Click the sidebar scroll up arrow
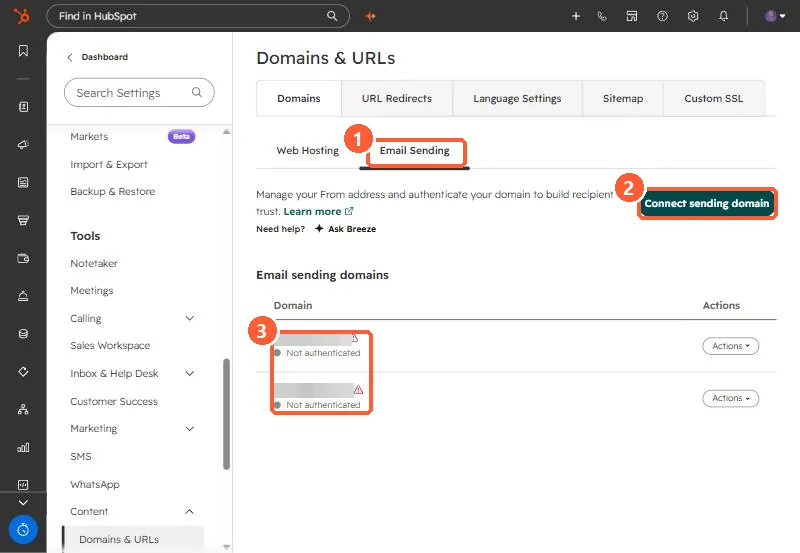Viewport: 800px width, 553px height. pos(227,132)
